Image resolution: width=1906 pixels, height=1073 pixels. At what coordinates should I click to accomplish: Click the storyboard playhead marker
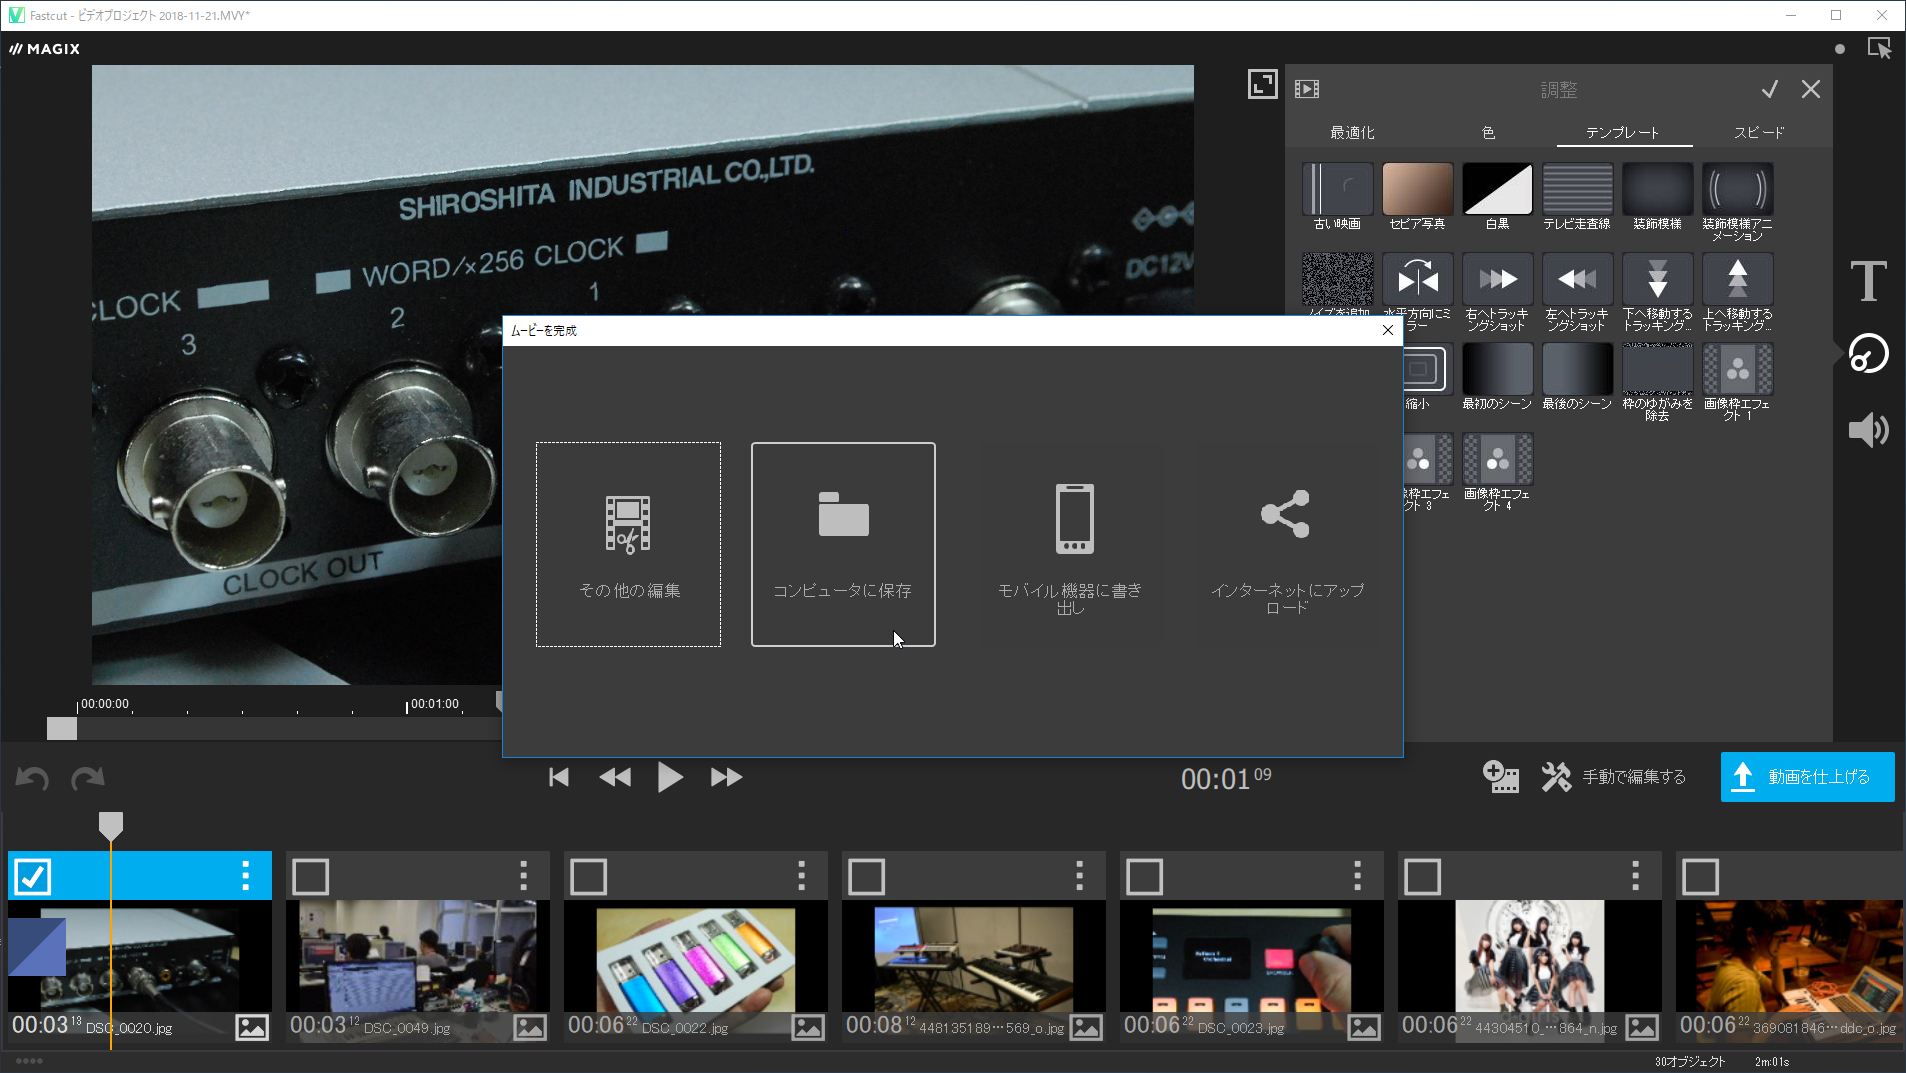111,826
